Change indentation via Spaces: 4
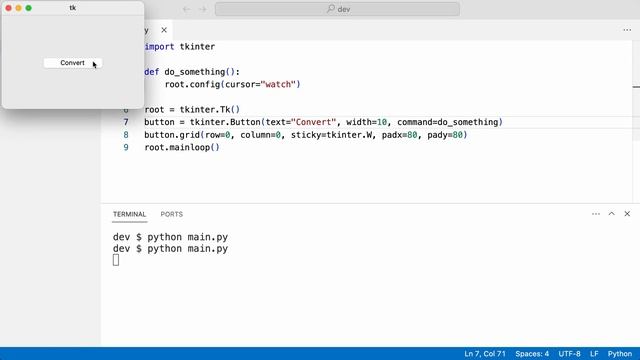The width and height of the screenshot is (640, 360). point(532,354)
